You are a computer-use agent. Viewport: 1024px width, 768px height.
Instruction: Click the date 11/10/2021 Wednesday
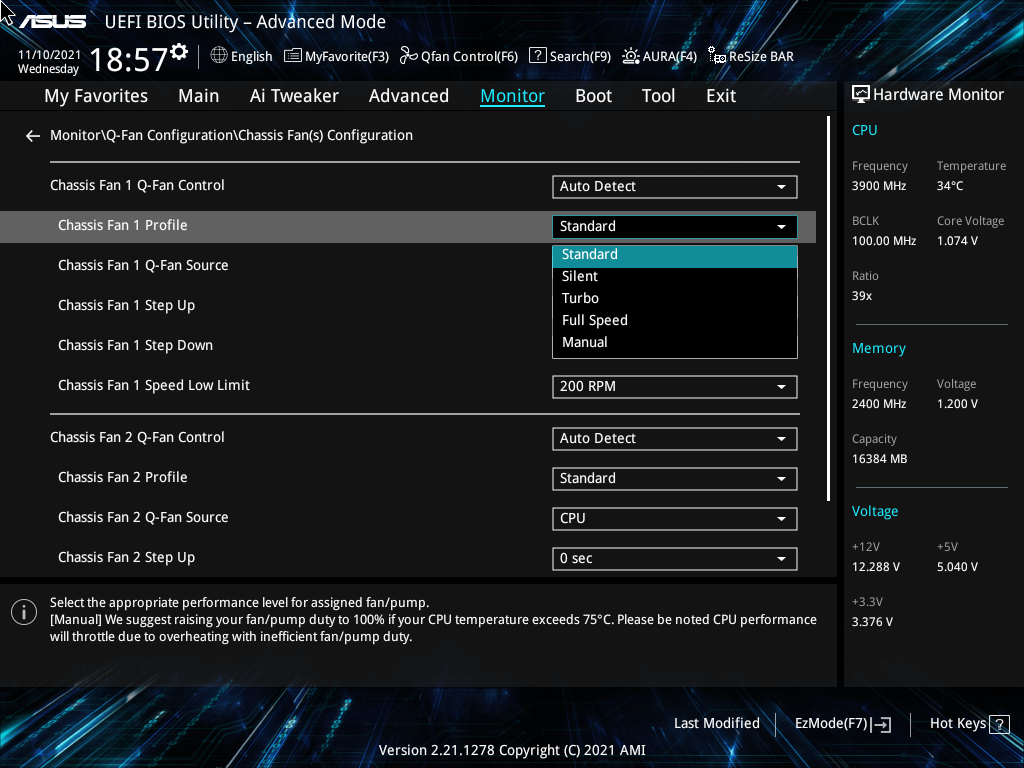click(x=49, y=62)
